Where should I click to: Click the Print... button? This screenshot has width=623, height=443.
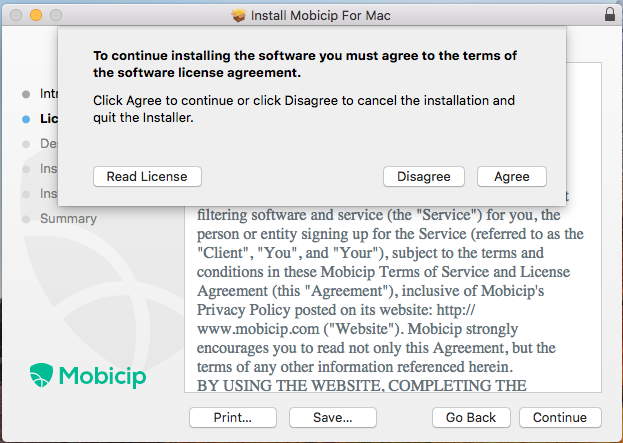click(233, 417)
